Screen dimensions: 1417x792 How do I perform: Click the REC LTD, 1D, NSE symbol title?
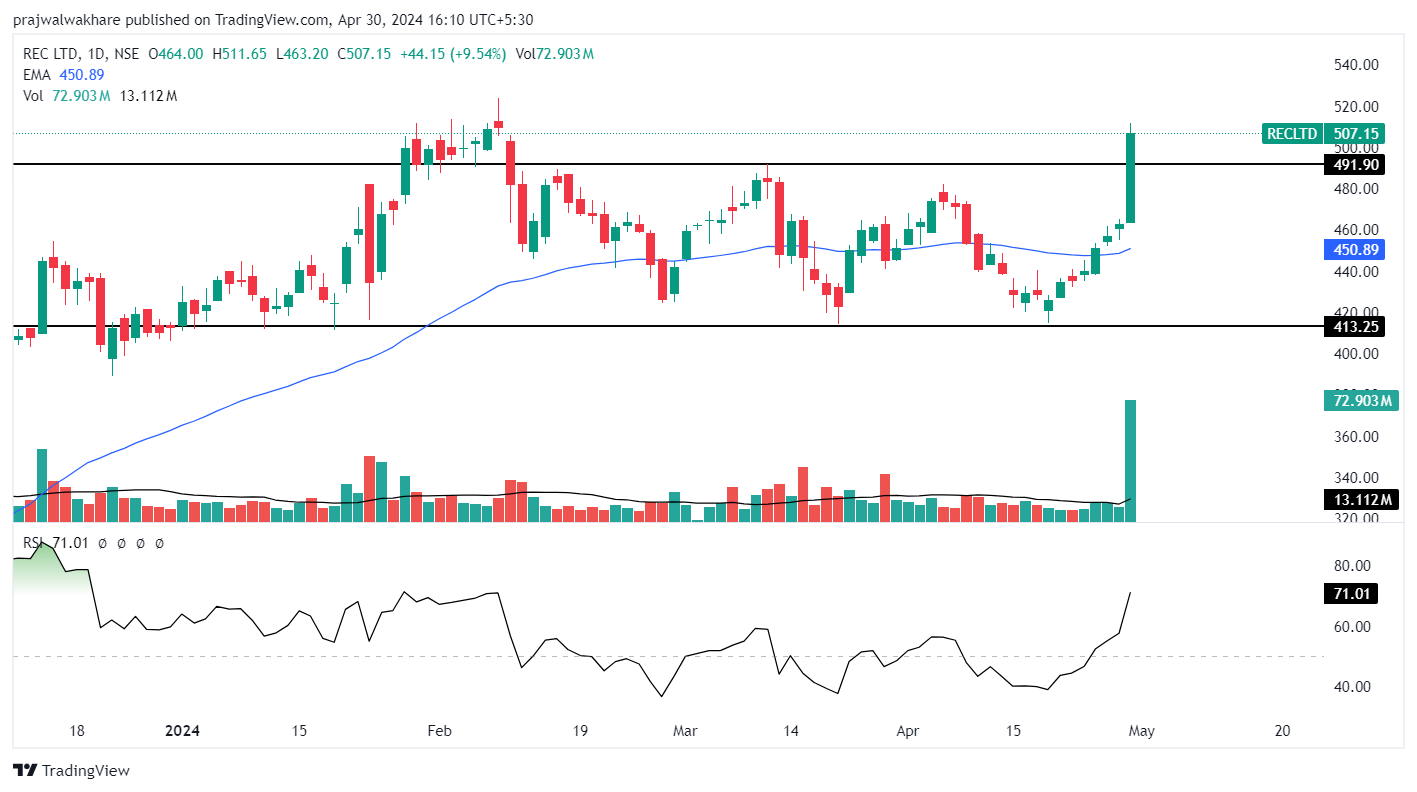point(82,54)
